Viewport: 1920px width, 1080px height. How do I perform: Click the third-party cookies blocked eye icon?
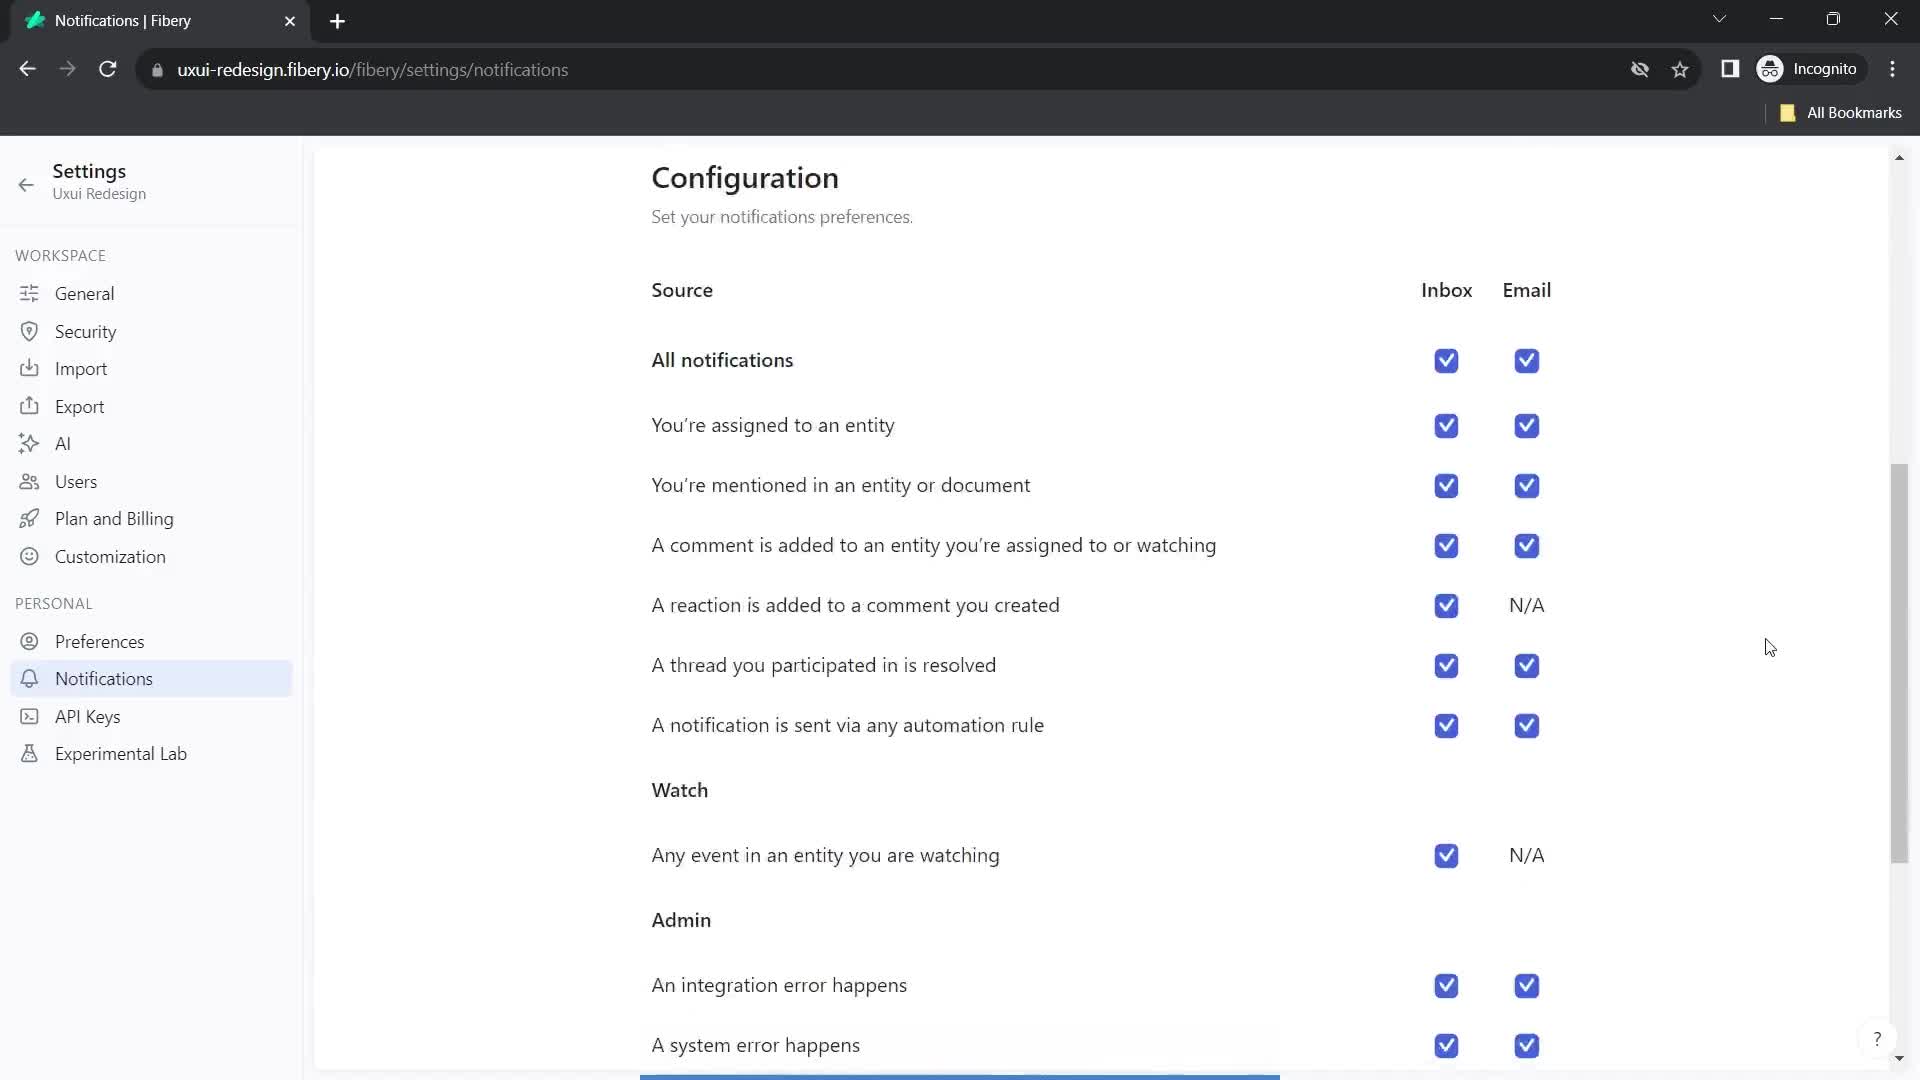coord(1640,69)
